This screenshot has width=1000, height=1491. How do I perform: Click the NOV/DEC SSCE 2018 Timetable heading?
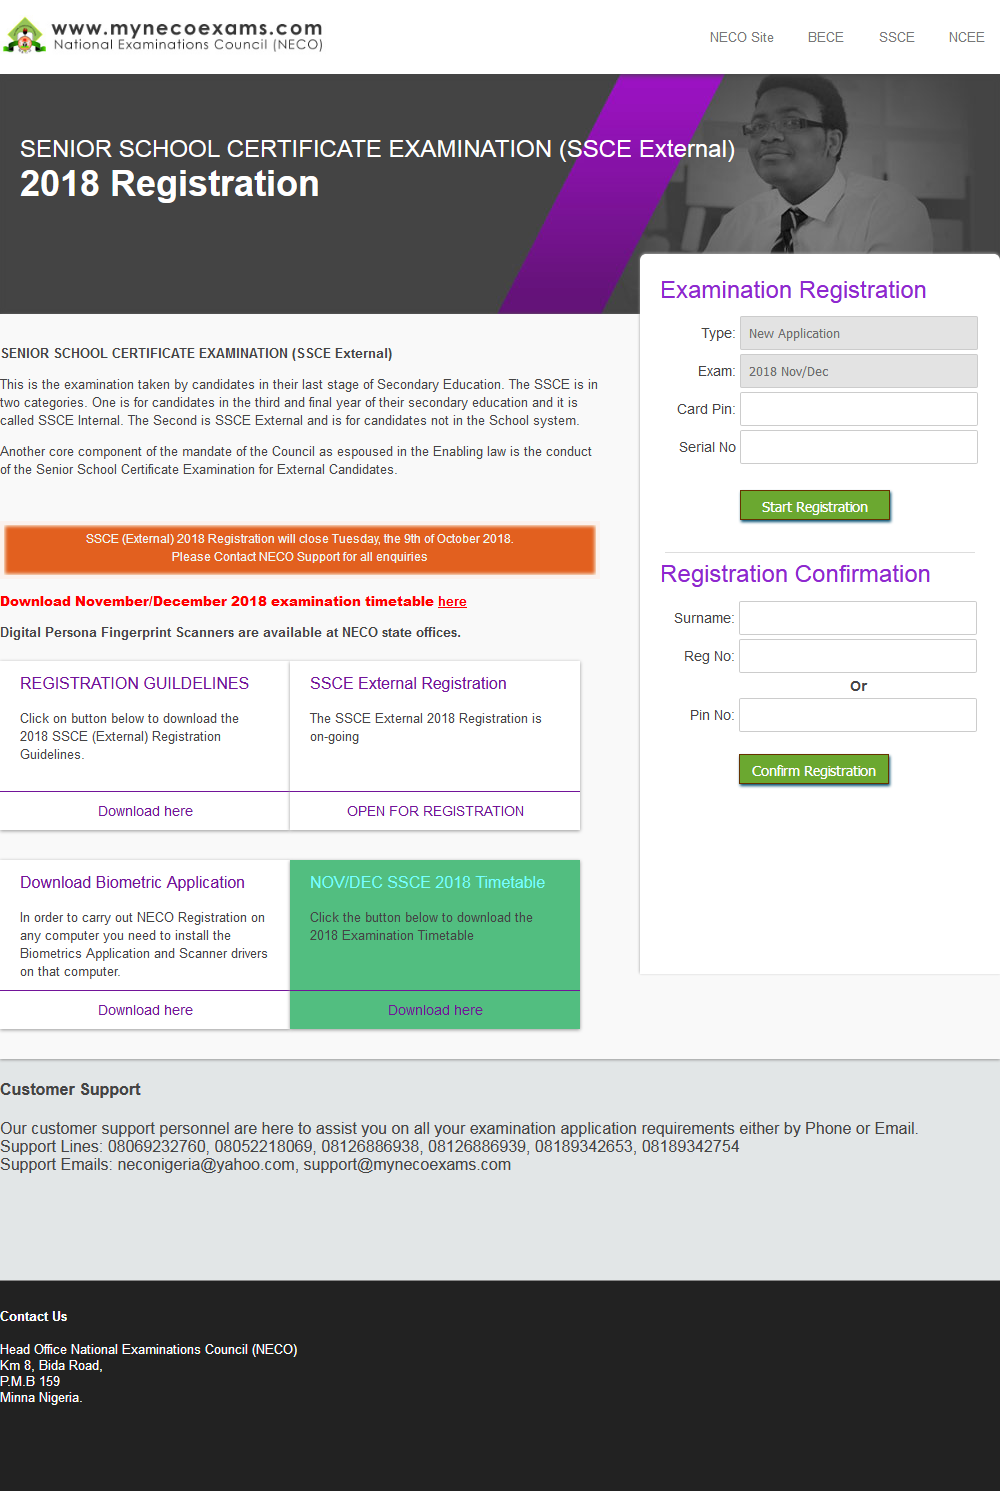coord(427,882)
